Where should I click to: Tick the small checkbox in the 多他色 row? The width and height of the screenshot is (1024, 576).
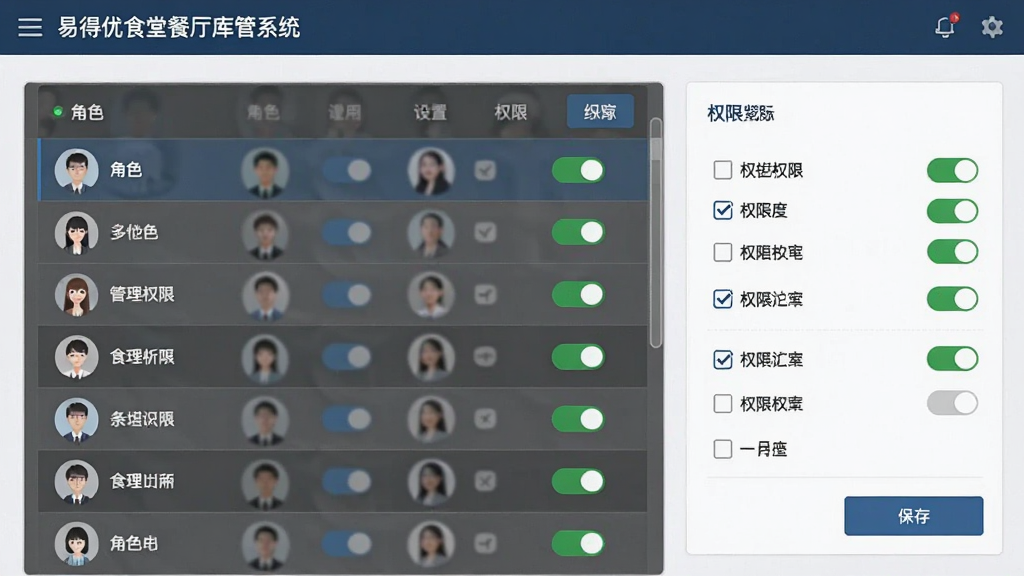point(485,232)
